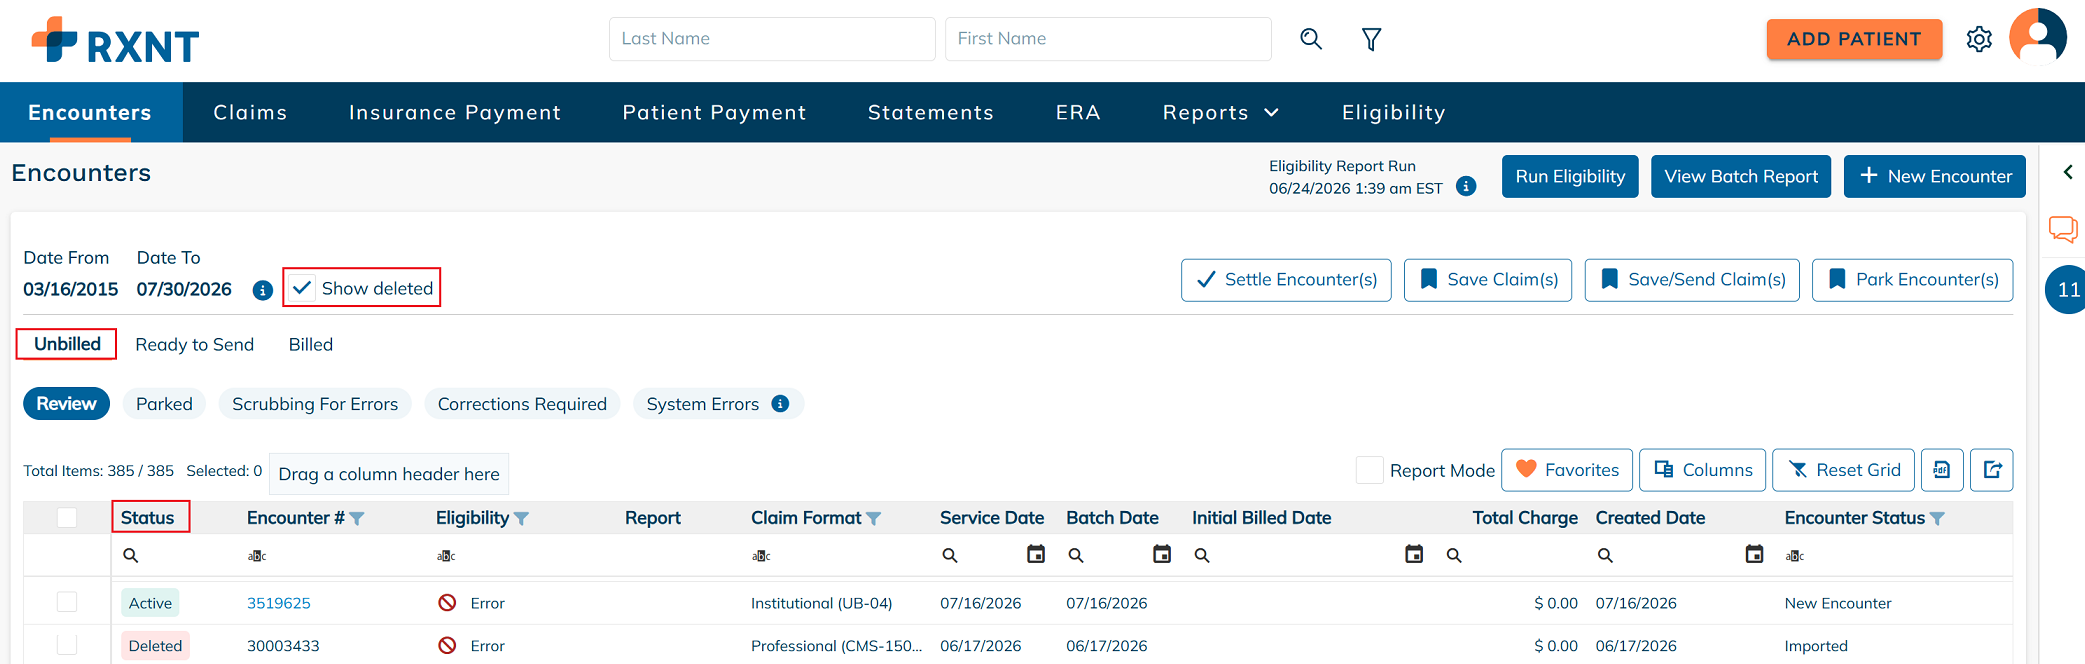Click the Run Eligibility button
Screen dimensions: 2085x664
pyautogui.click(x=1570, y=176)
